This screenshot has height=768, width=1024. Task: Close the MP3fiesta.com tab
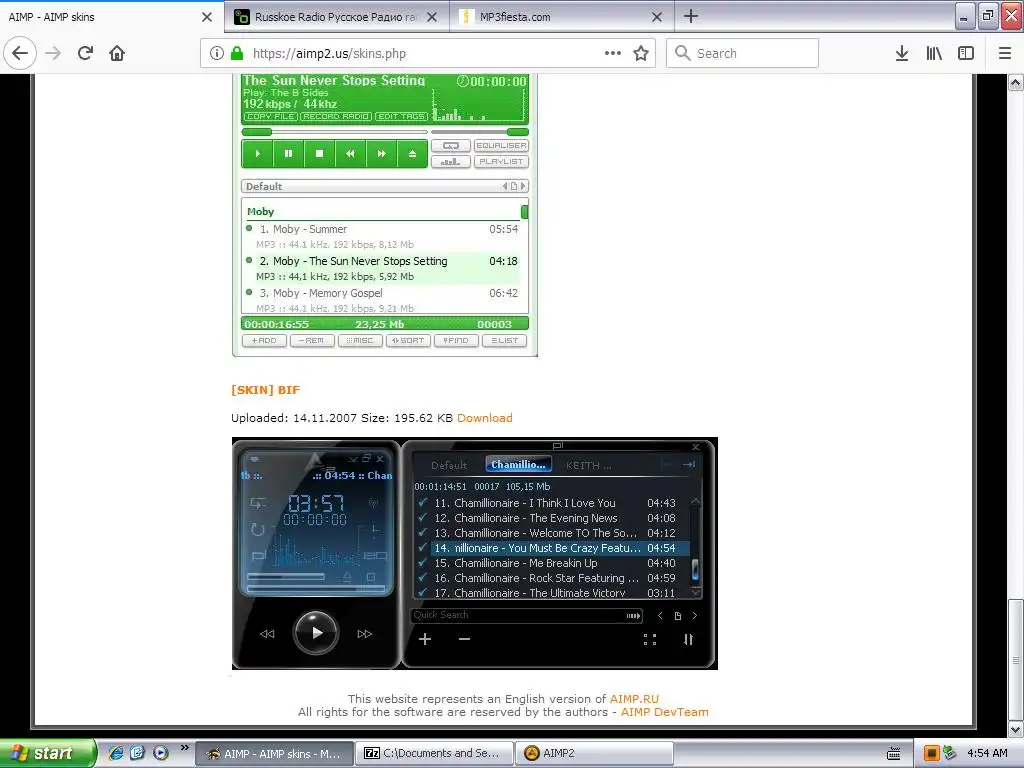[x=657, y=17]
